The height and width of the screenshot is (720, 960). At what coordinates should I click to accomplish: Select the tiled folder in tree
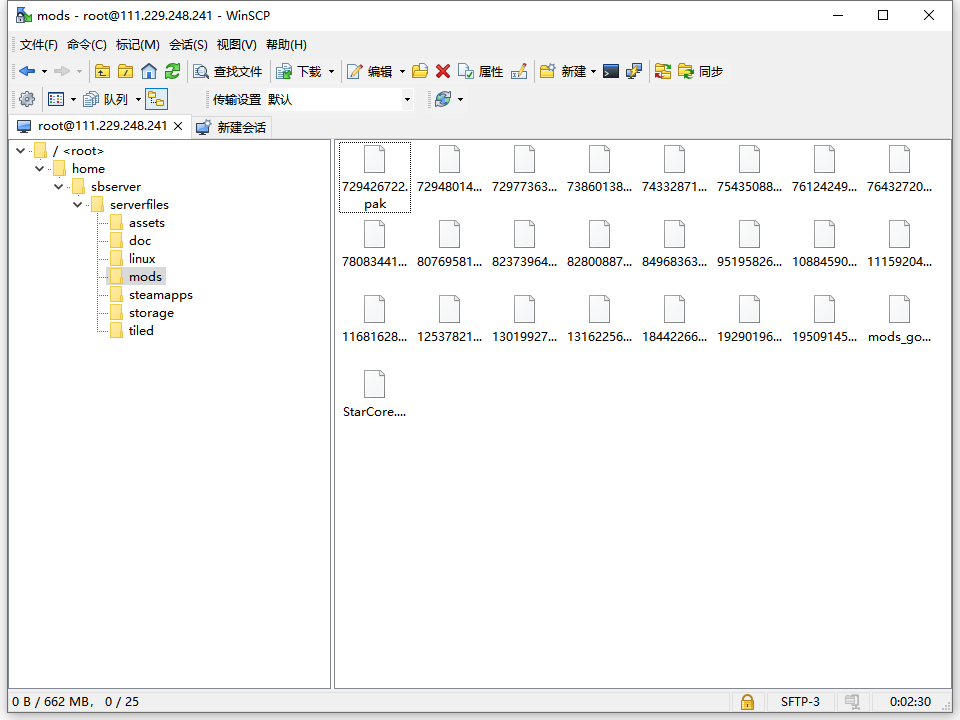(x=141, y=331)
